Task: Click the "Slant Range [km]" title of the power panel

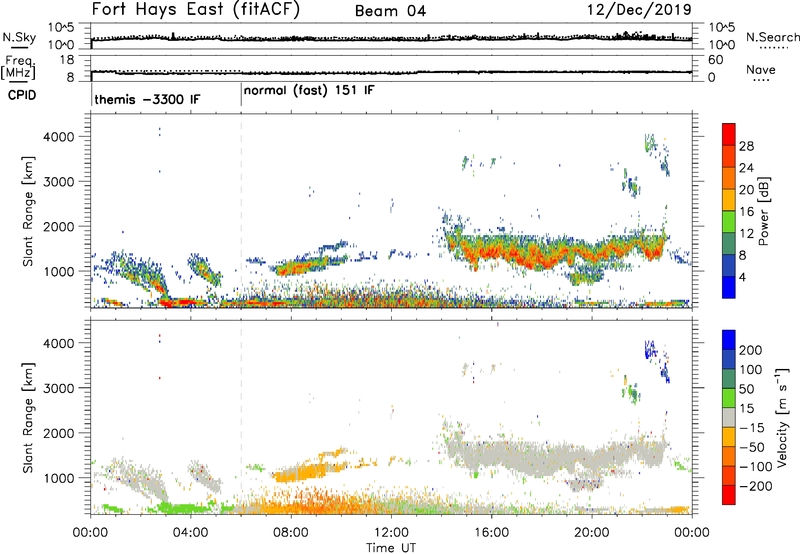Action: pos(28,211)
